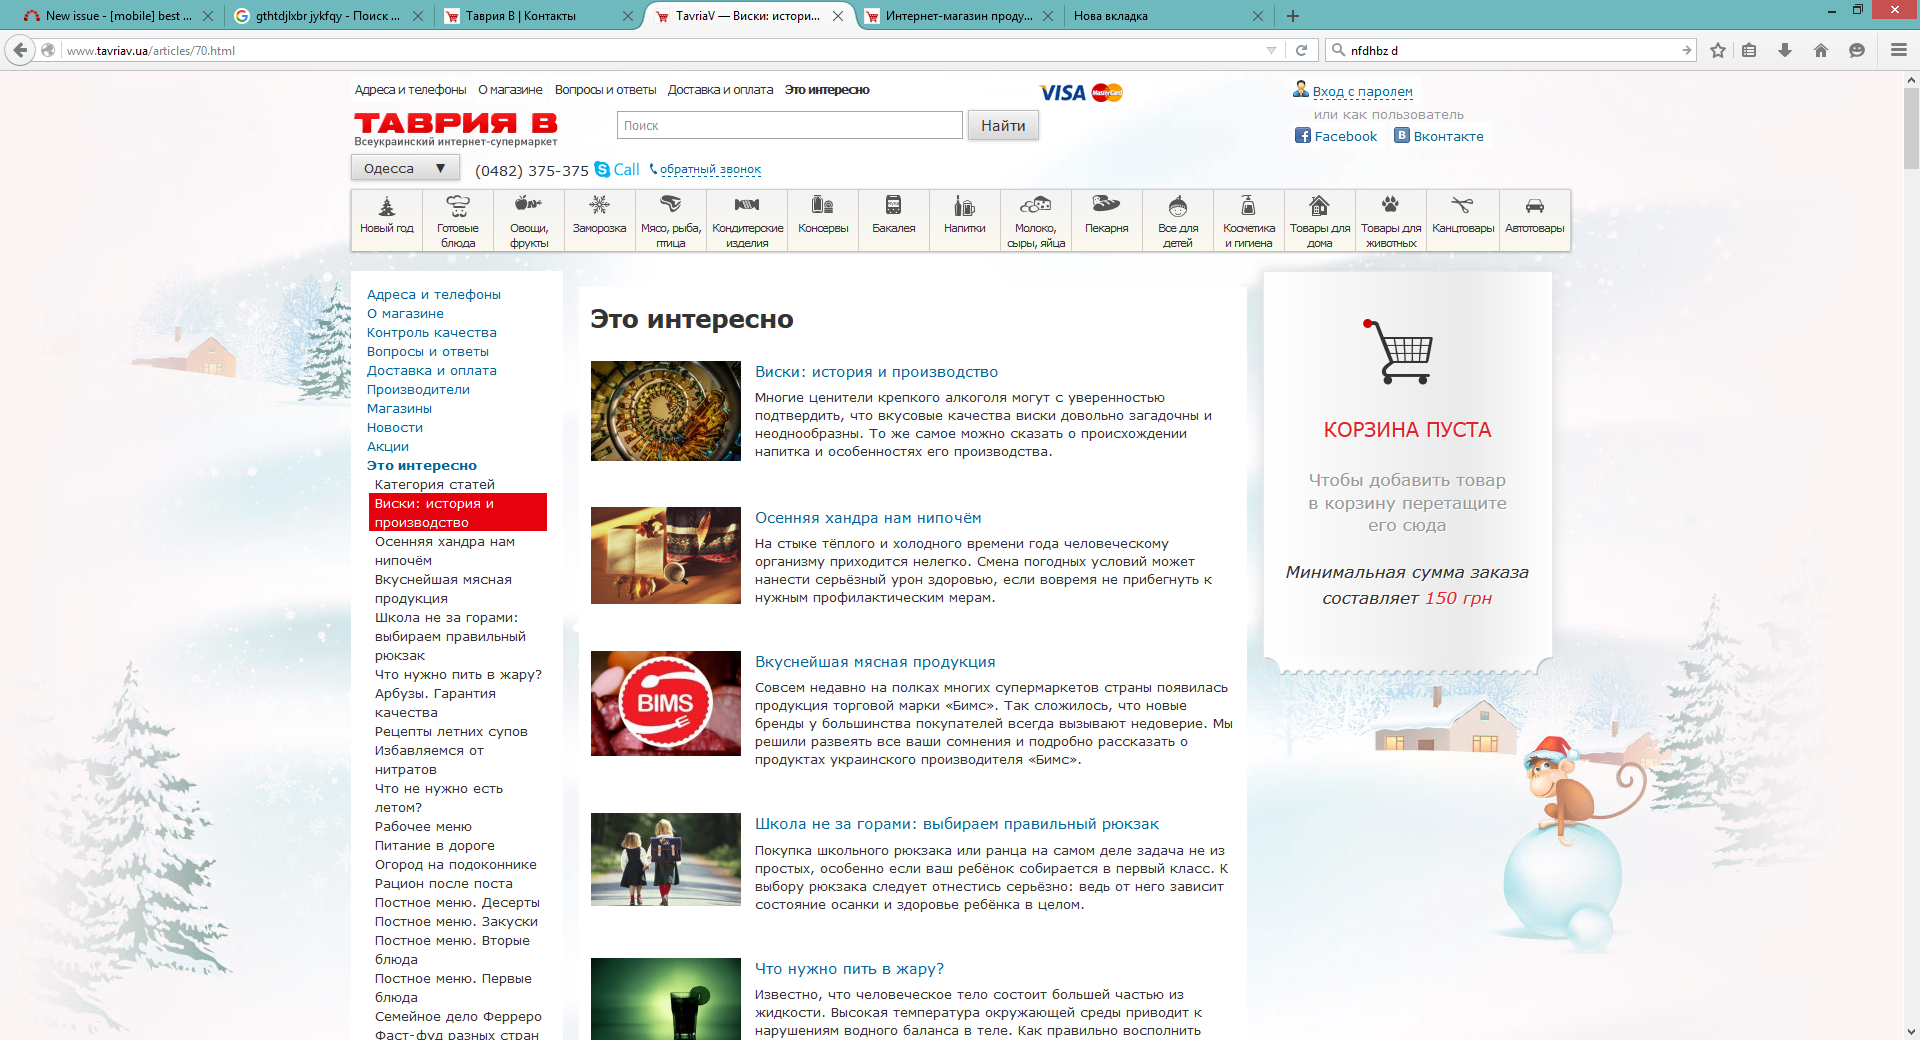This screenshot has height=1040, width=1920.
Task: Click the обратный звонок callback link
Action: click(x=710, y=169)
